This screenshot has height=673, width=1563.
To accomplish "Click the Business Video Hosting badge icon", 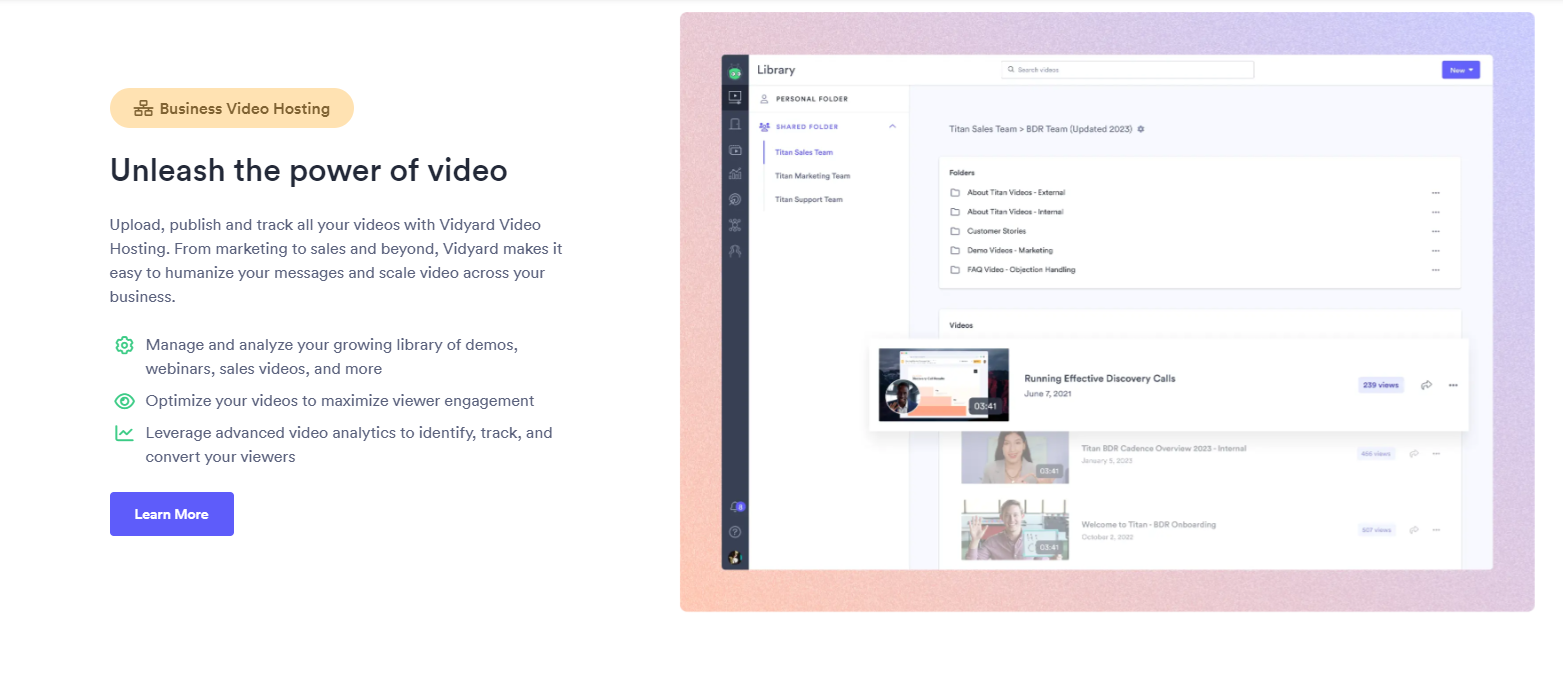I will (x=143, y=109).
